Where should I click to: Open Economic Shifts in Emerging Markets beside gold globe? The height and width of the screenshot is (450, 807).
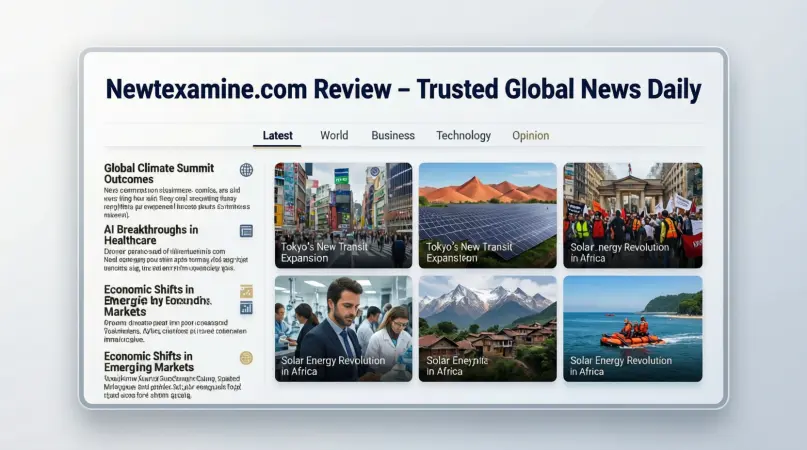click(x=149, y=361)
